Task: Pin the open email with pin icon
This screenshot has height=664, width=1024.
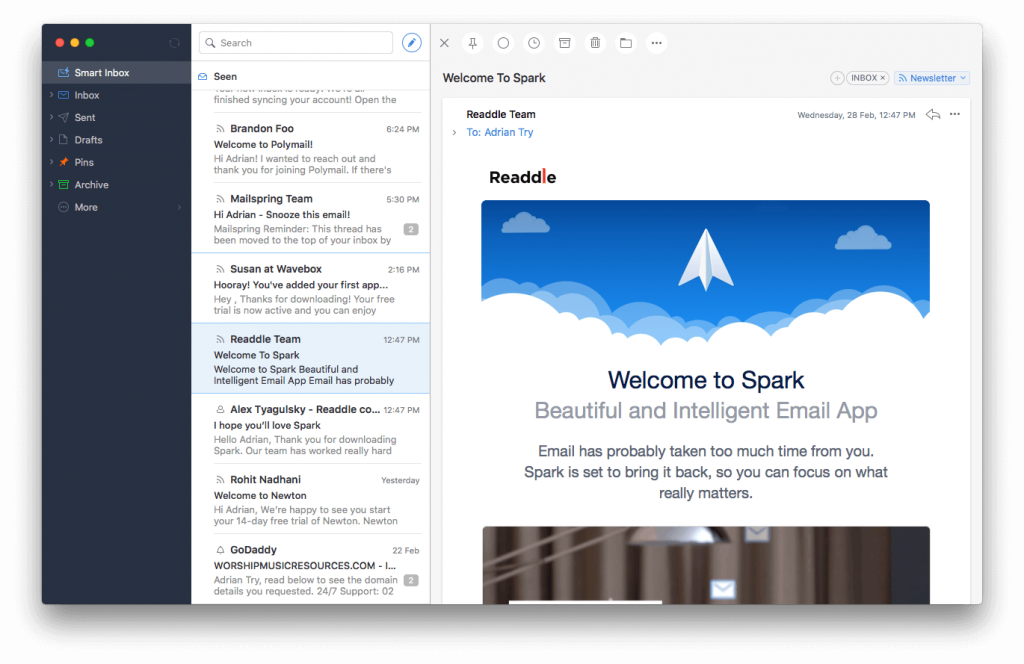Action: 473,43
